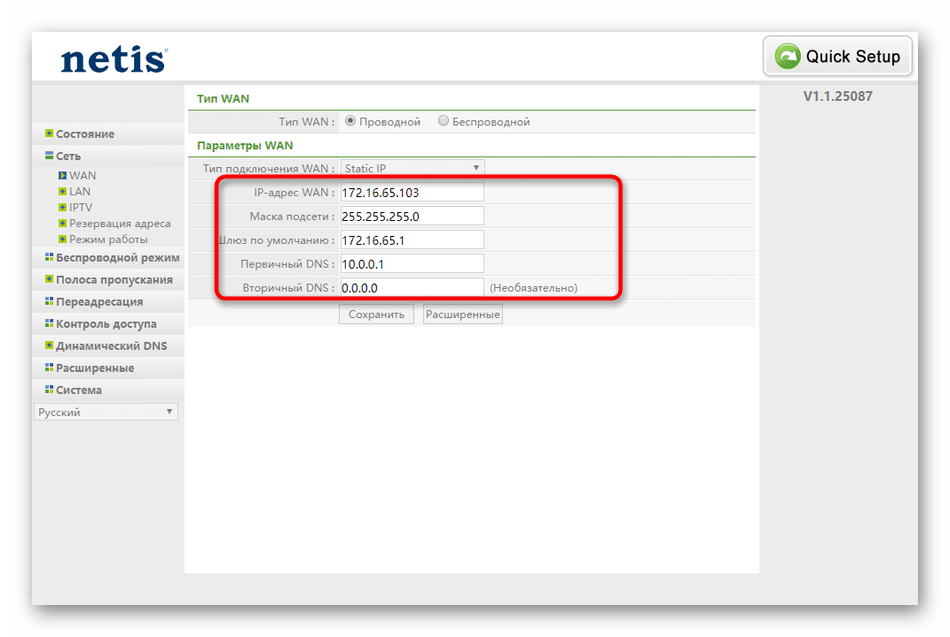Open the Русский language dropdown

[106, 412]
